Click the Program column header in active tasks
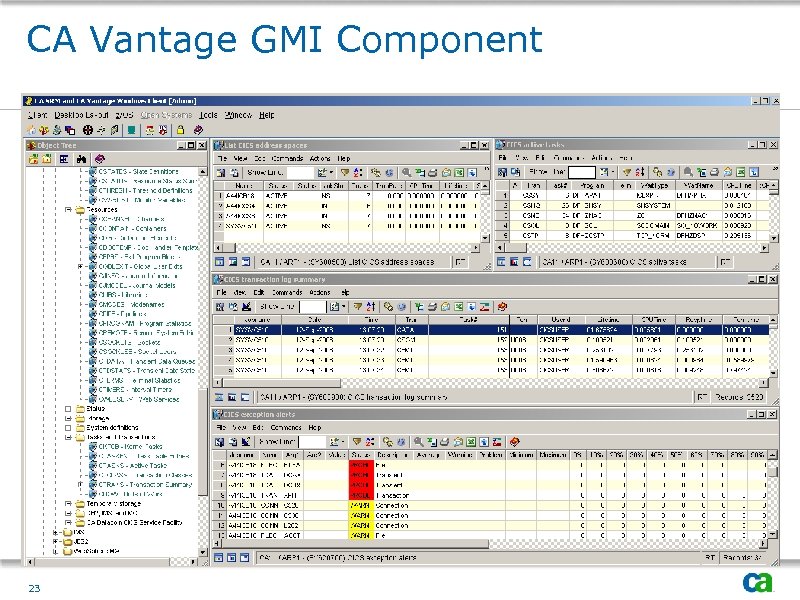Screen dimensions: 800x600 [592, 185]
